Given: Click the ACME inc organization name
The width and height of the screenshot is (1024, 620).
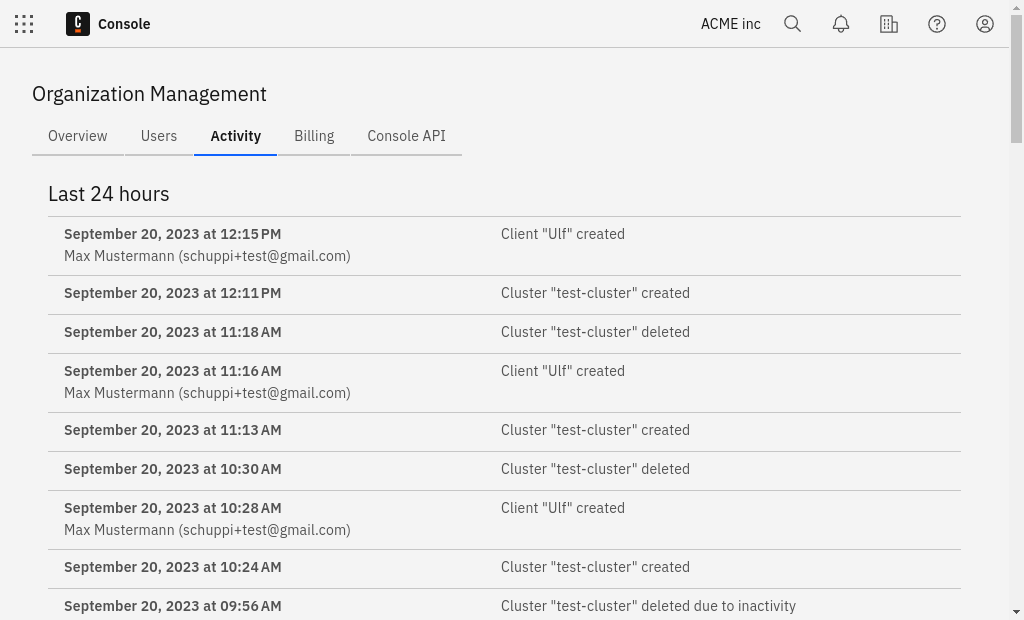Looking at the screenshot, I should click(x=730, y=24).
